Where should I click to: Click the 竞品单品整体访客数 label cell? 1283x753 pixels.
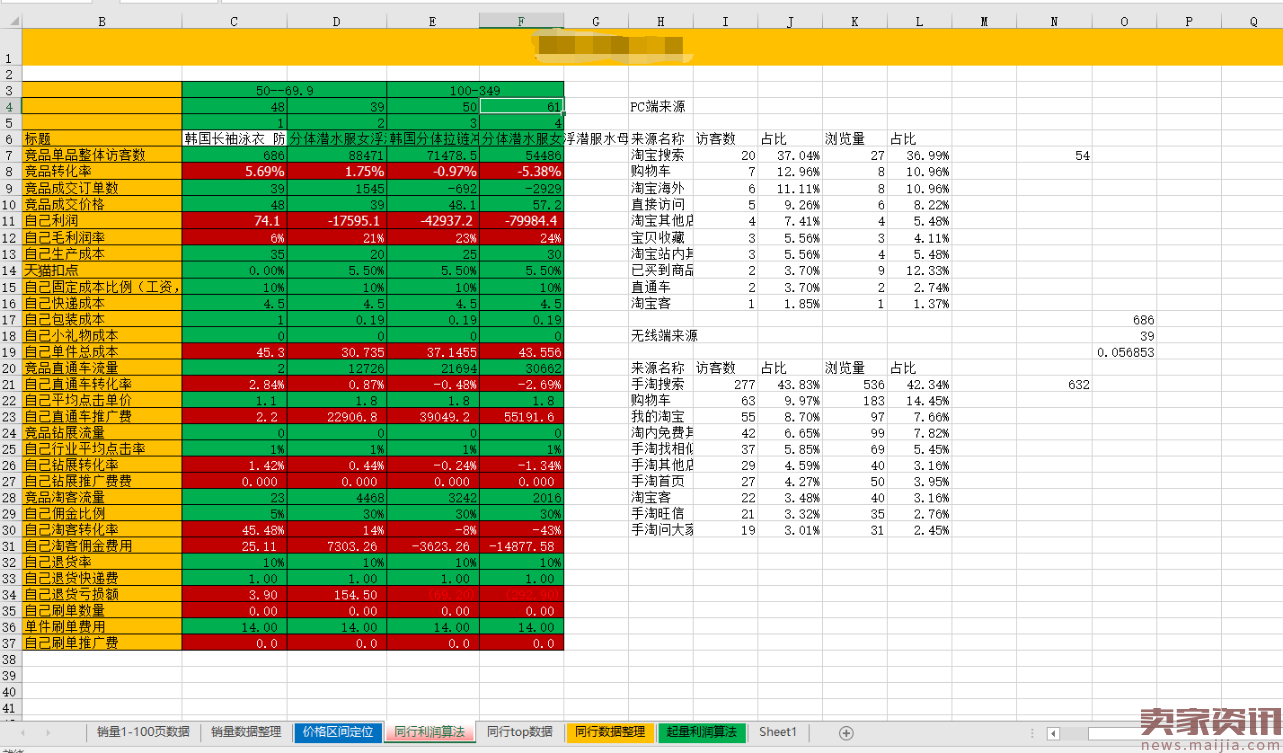[102, 155]
